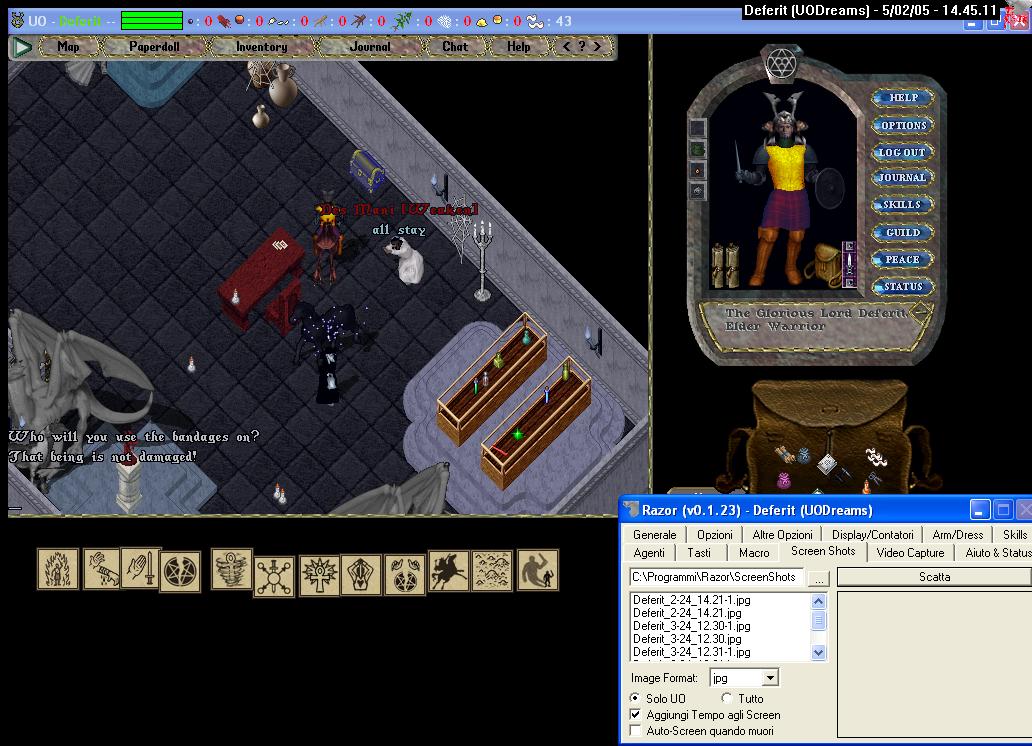Switch to the Arm/Dress tab
The image size is (1032, 746).
(x=958, y=535)
